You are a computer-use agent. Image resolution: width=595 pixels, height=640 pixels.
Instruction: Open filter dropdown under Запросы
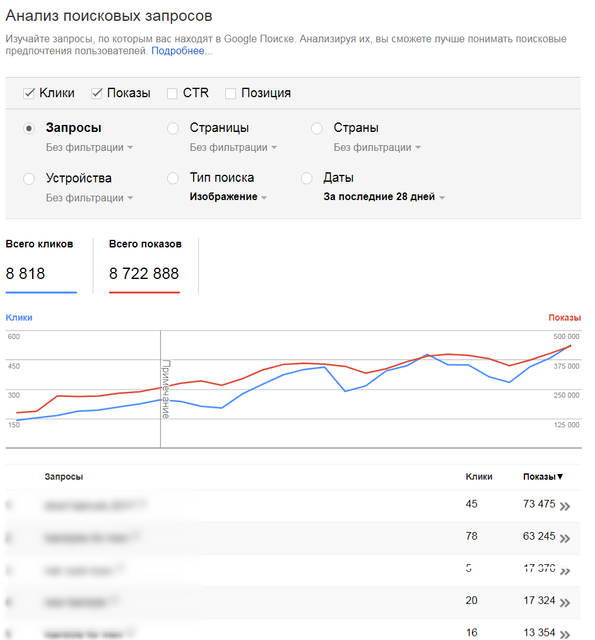tap(89, 147)
